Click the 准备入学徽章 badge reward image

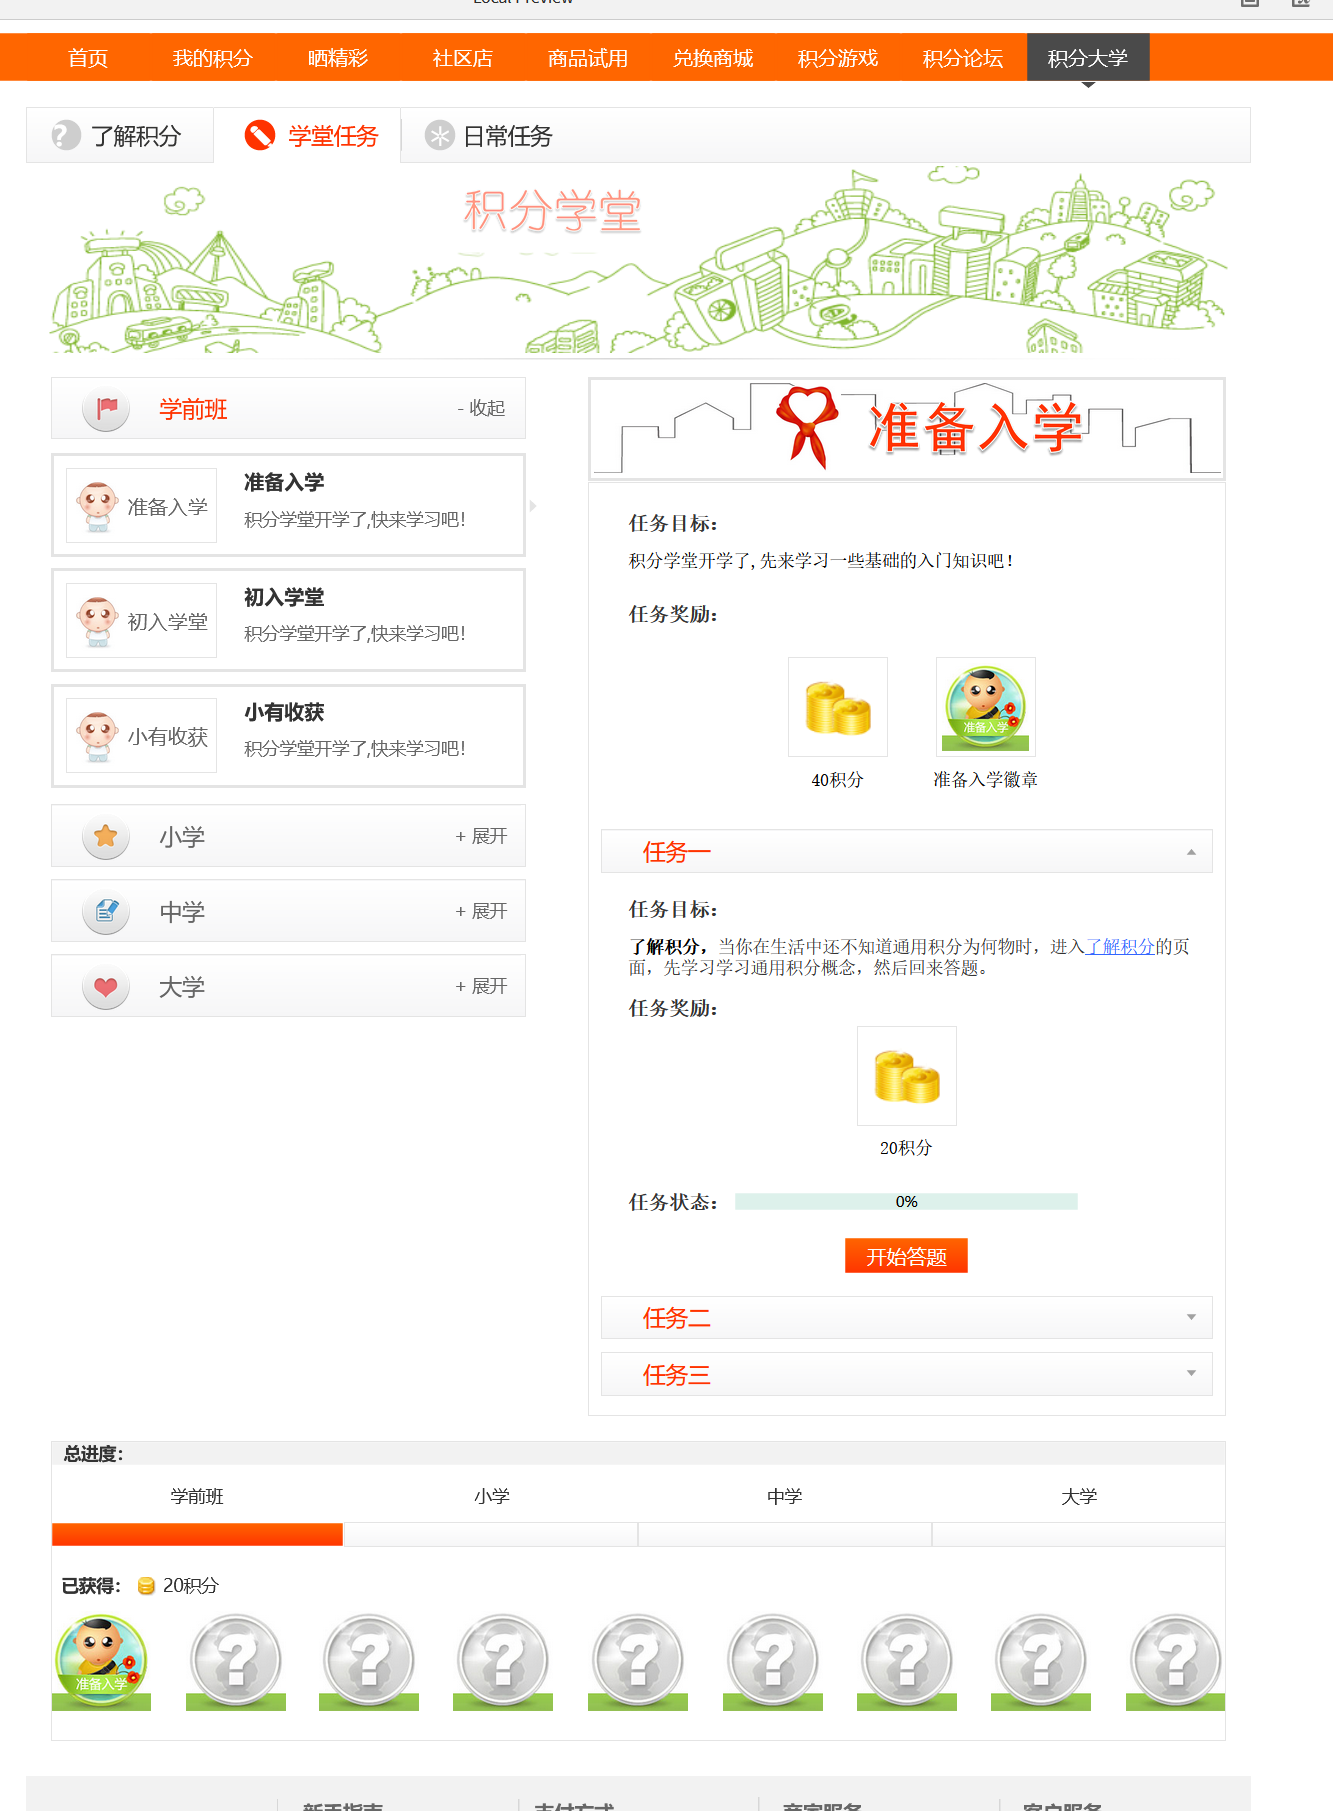[986, 707]
